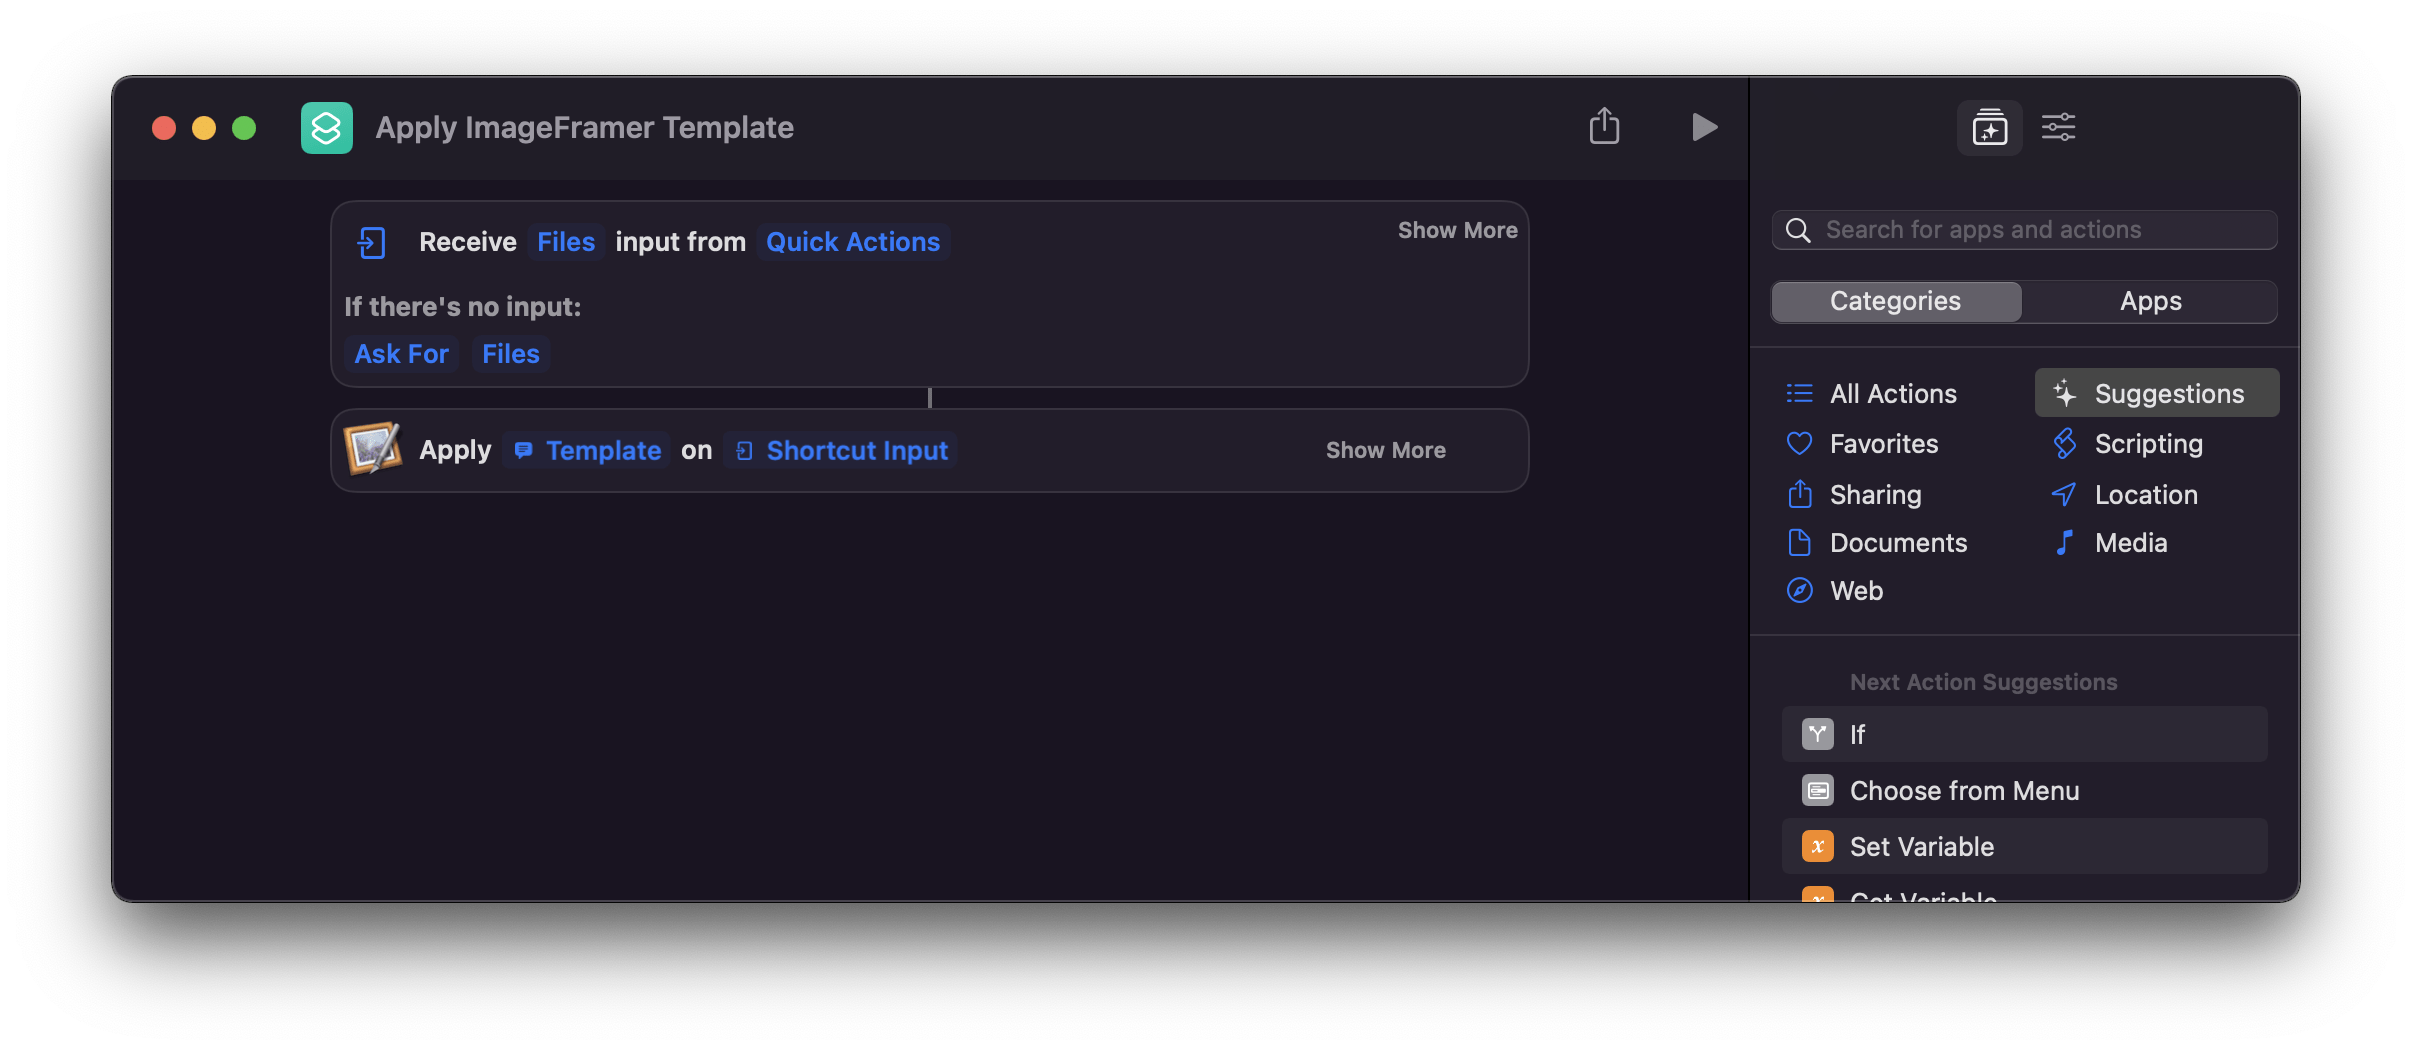Screen dimensions: 2412x1050
Task: Open the Shortcut Details sliders icon
Action: click(x=2058, y=128)
